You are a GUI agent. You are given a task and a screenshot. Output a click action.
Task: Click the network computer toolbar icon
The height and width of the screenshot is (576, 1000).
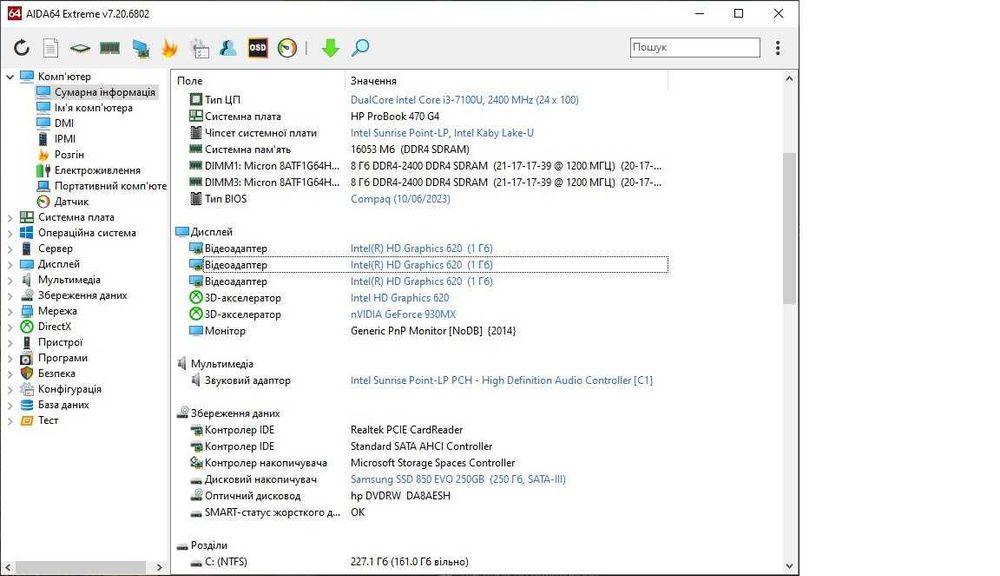tap(140, 48)
